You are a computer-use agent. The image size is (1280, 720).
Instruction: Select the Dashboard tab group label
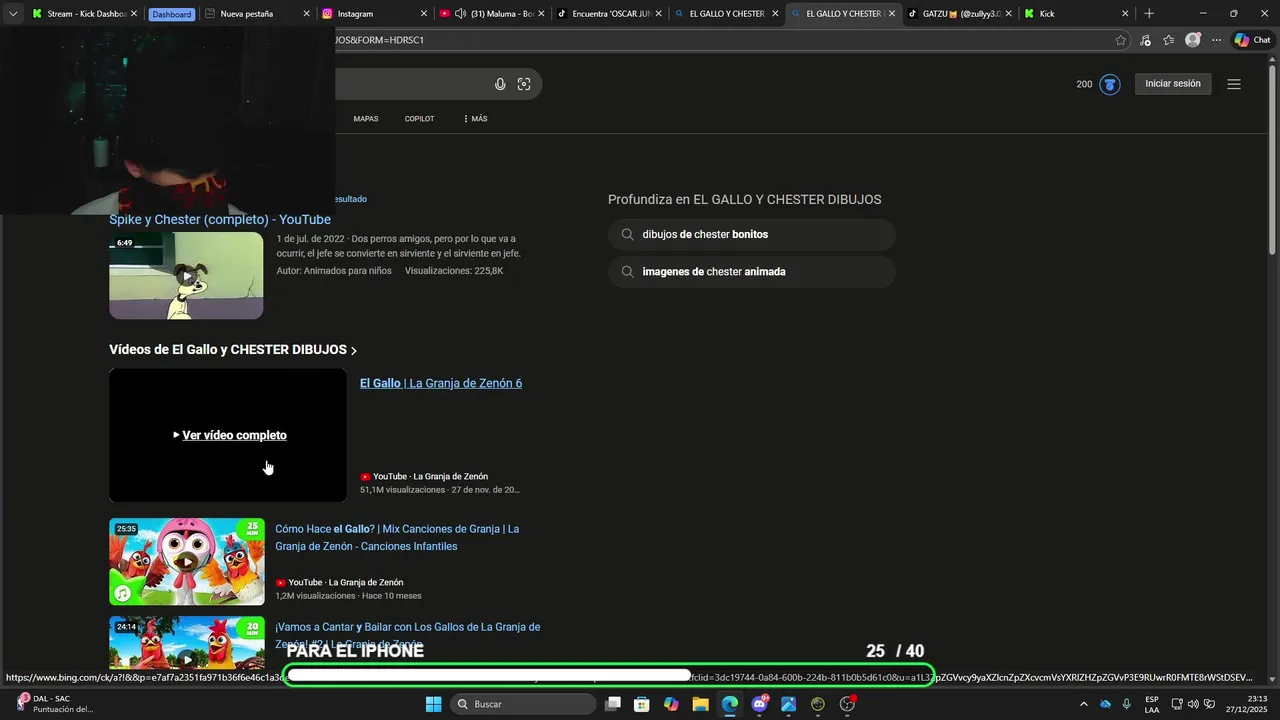coord(172,14)
